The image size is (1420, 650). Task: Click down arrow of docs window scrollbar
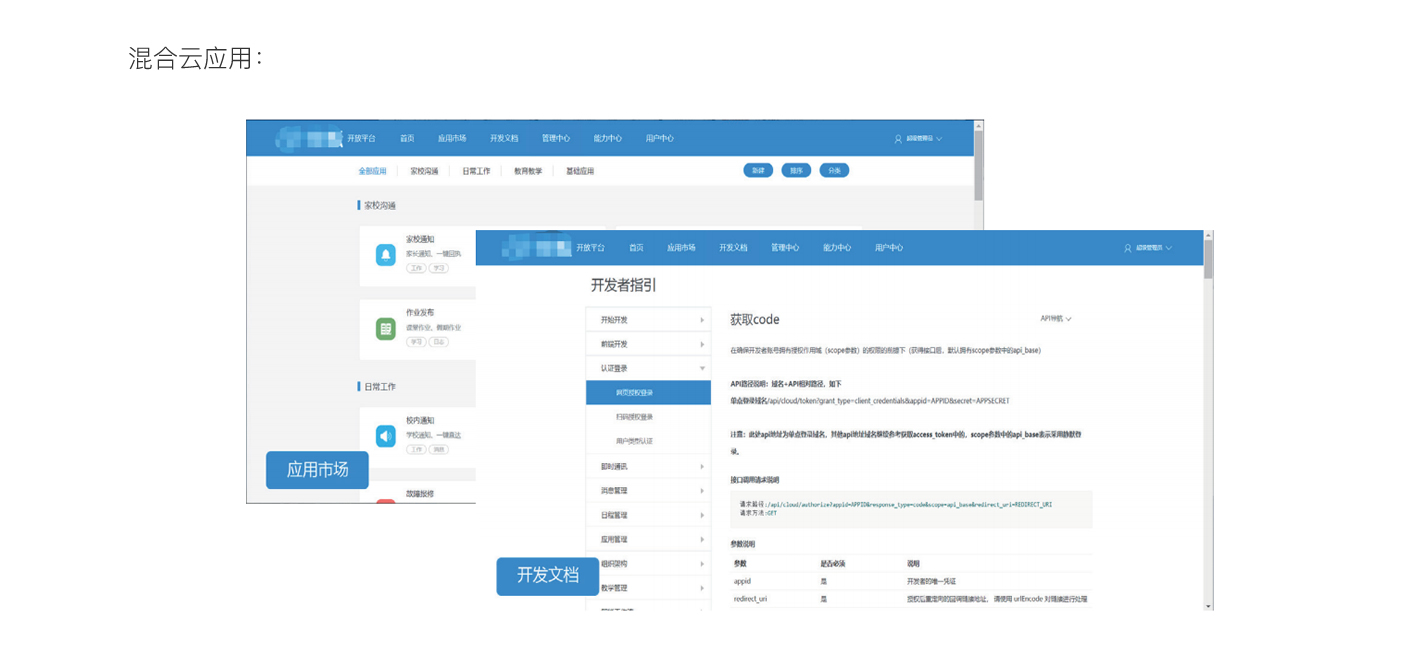[x=1208, y=605]
